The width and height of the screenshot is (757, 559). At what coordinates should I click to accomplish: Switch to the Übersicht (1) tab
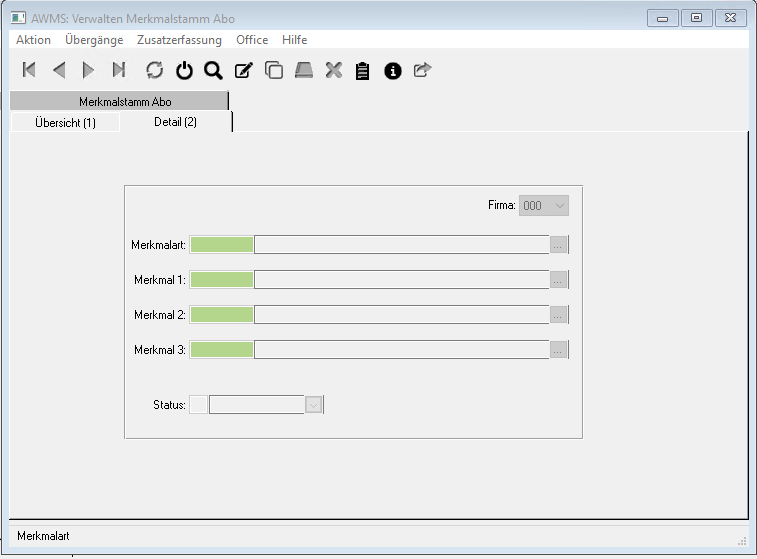point(65,122)
